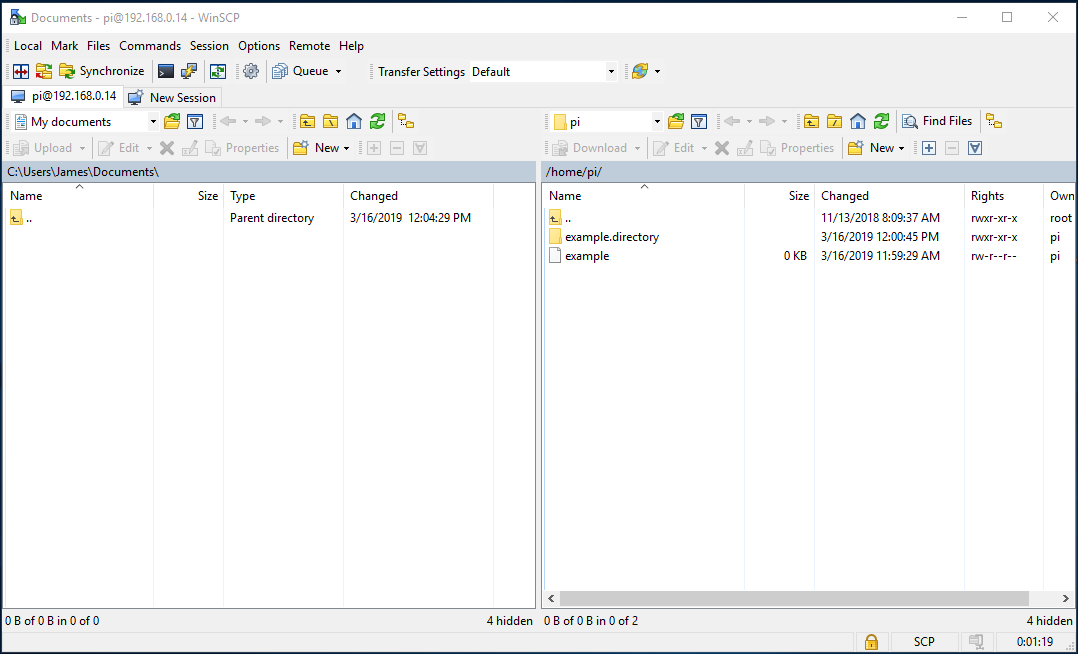
Task: Click the remote Select Files plus icon
Action: (x=929, y=148)
